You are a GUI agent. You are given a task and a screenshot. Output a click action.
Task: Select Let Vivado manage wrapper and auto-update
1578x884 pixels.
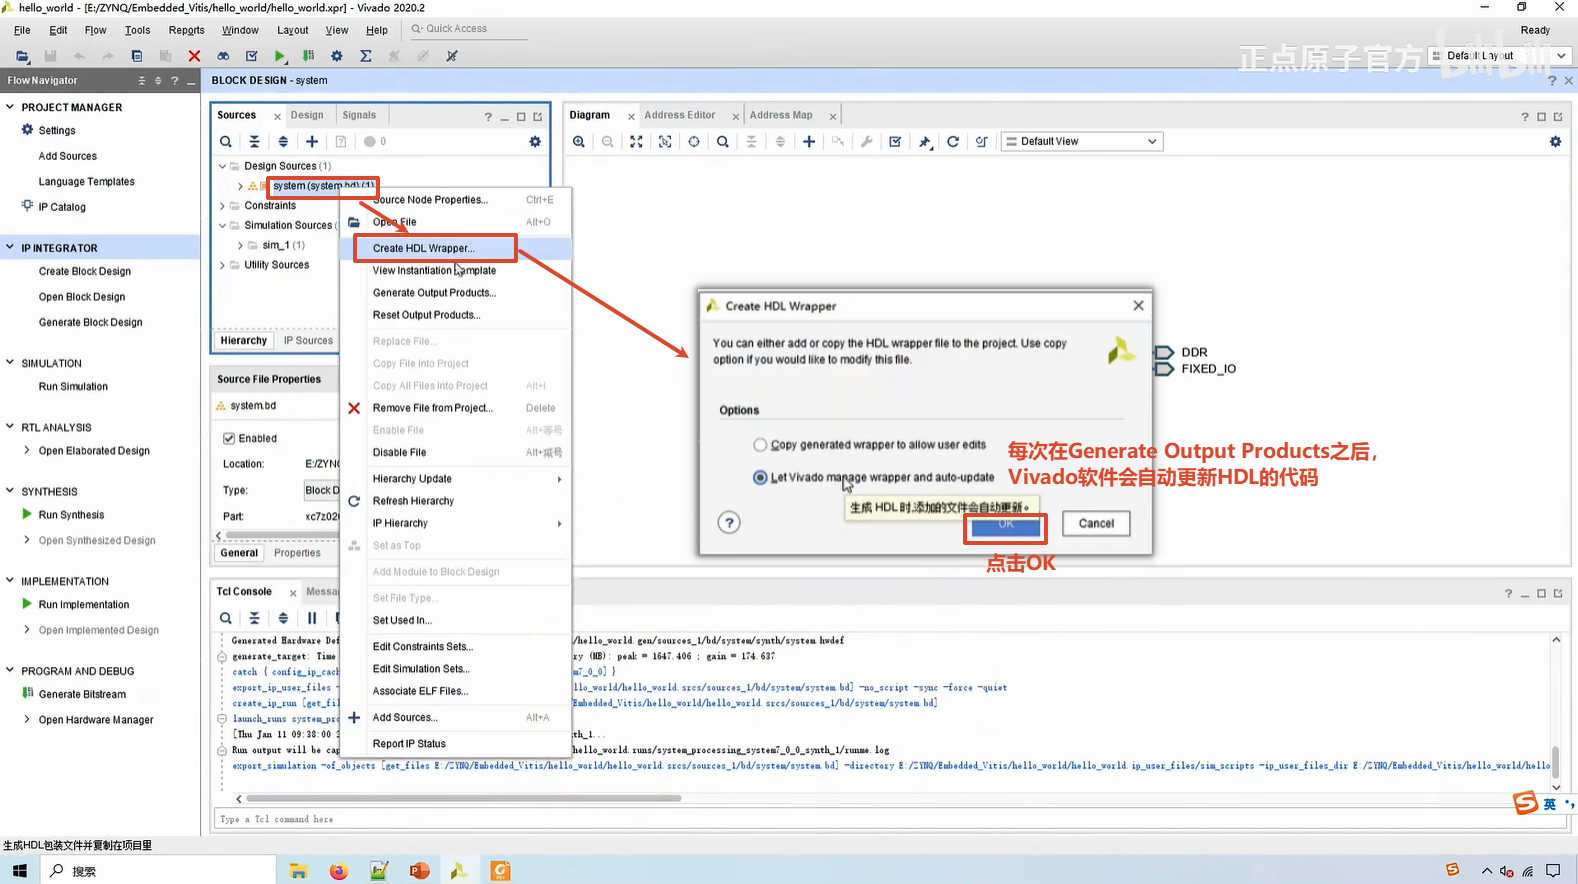(x=760, y=478)
